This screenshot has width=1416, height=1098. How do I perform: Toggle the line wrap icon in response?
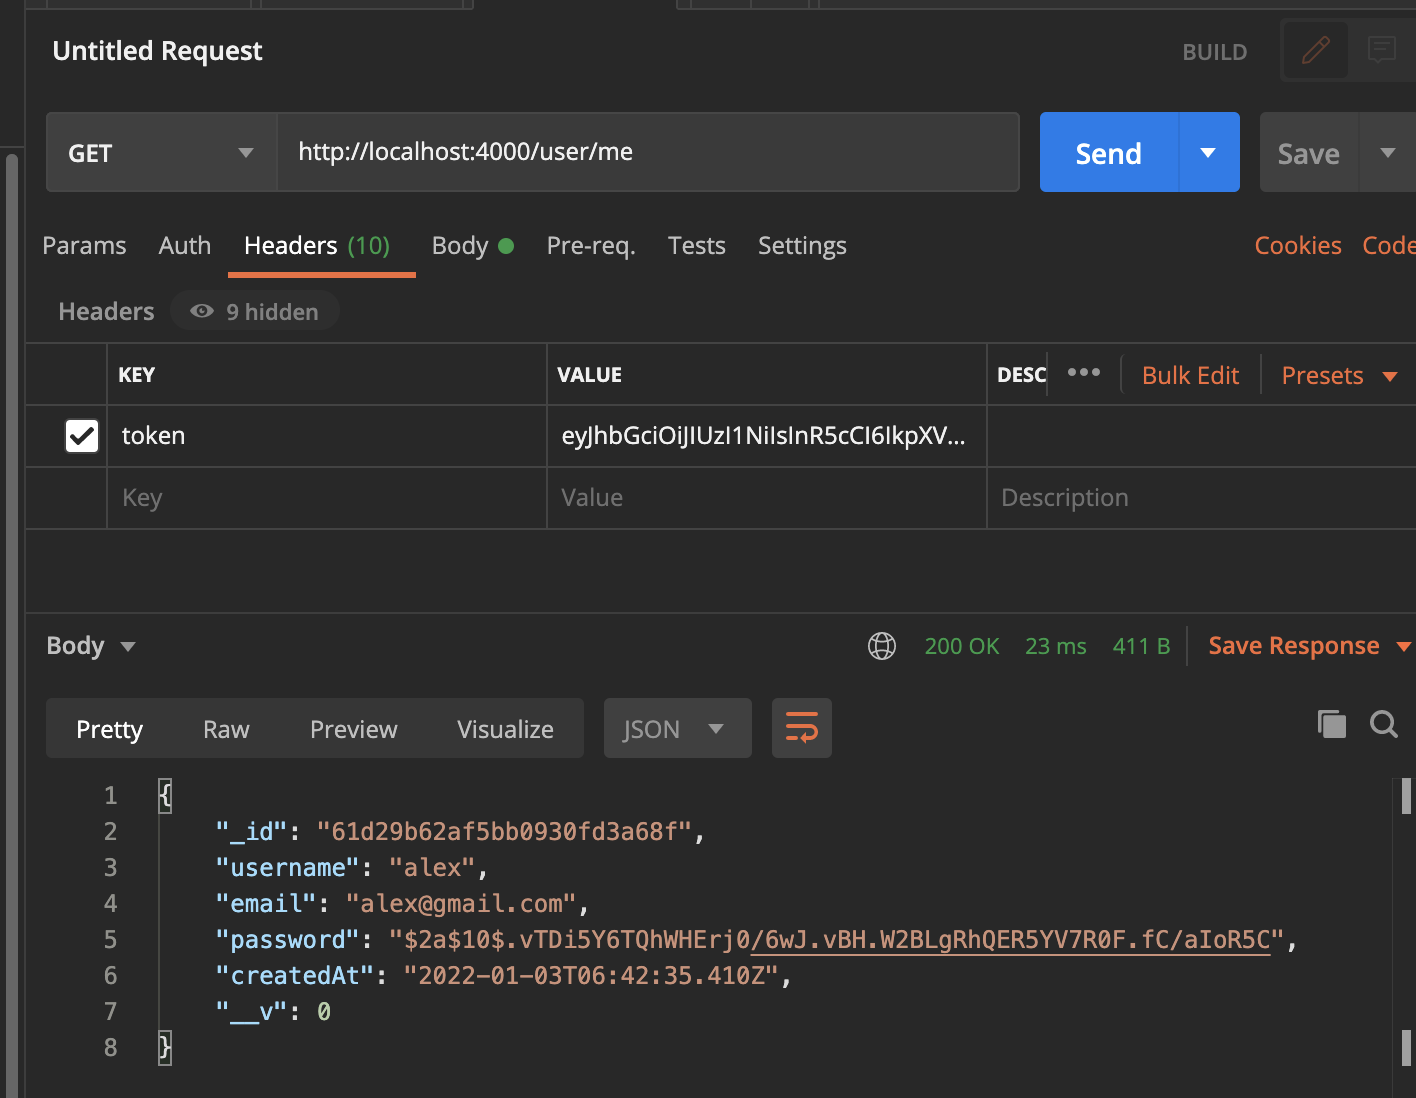click(x=802, y=728)
